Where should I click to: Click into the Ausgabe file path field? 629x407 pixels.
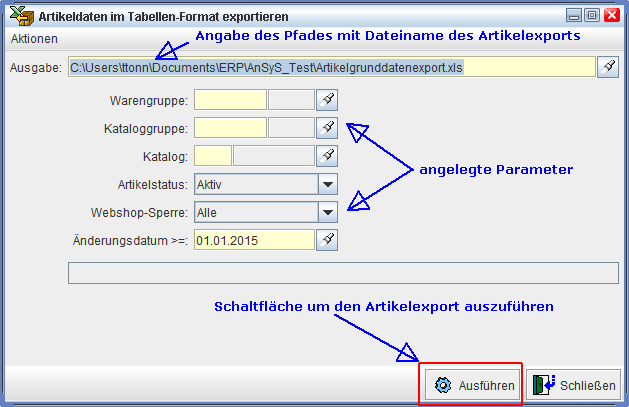[331, 67]
